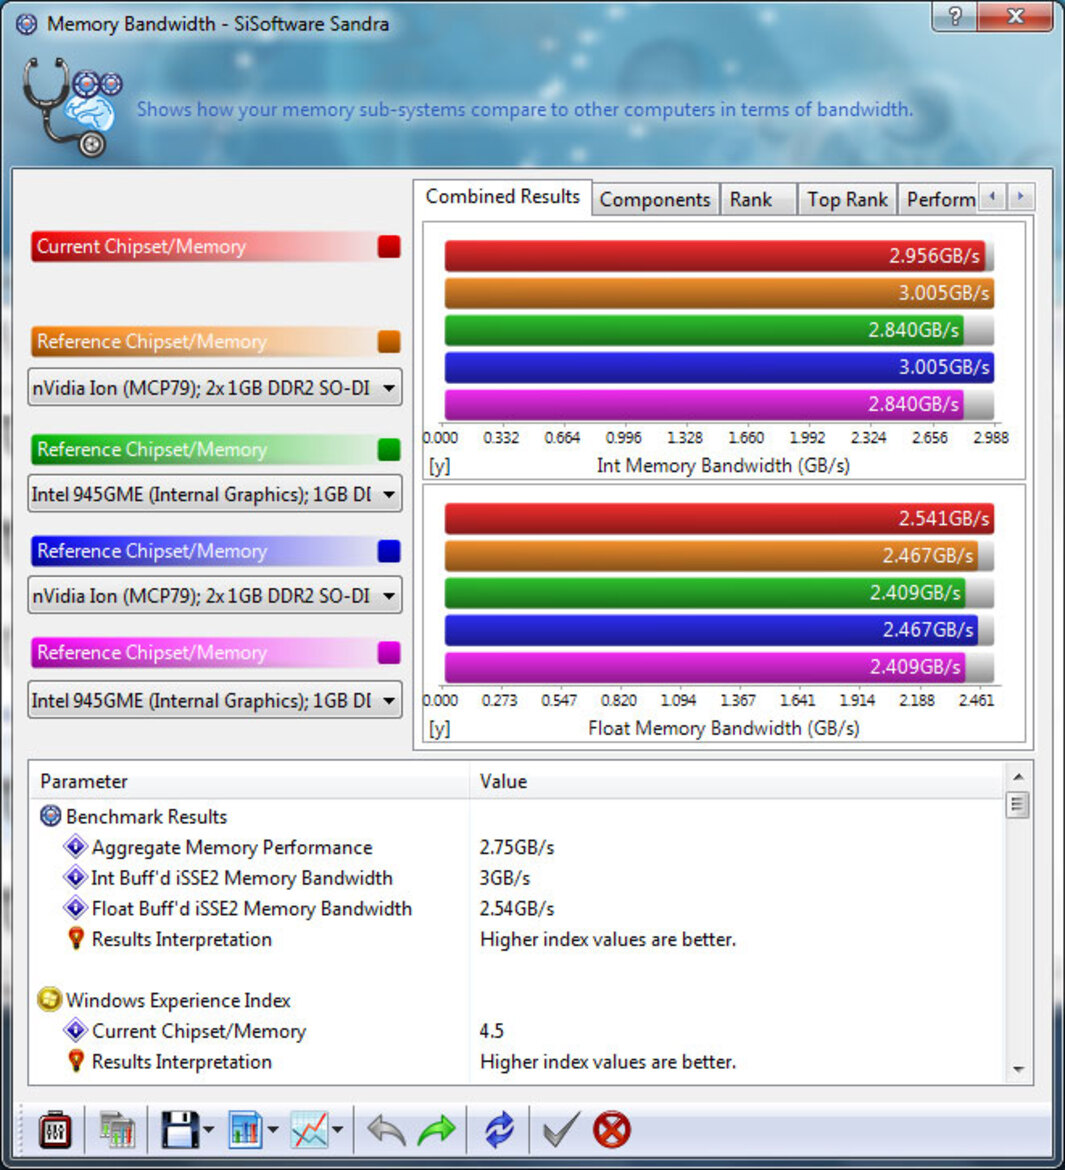Screen dimensions: 1065x1170
Task: Open the save icon's dropdown arrow
Action: click(208, 1130)
